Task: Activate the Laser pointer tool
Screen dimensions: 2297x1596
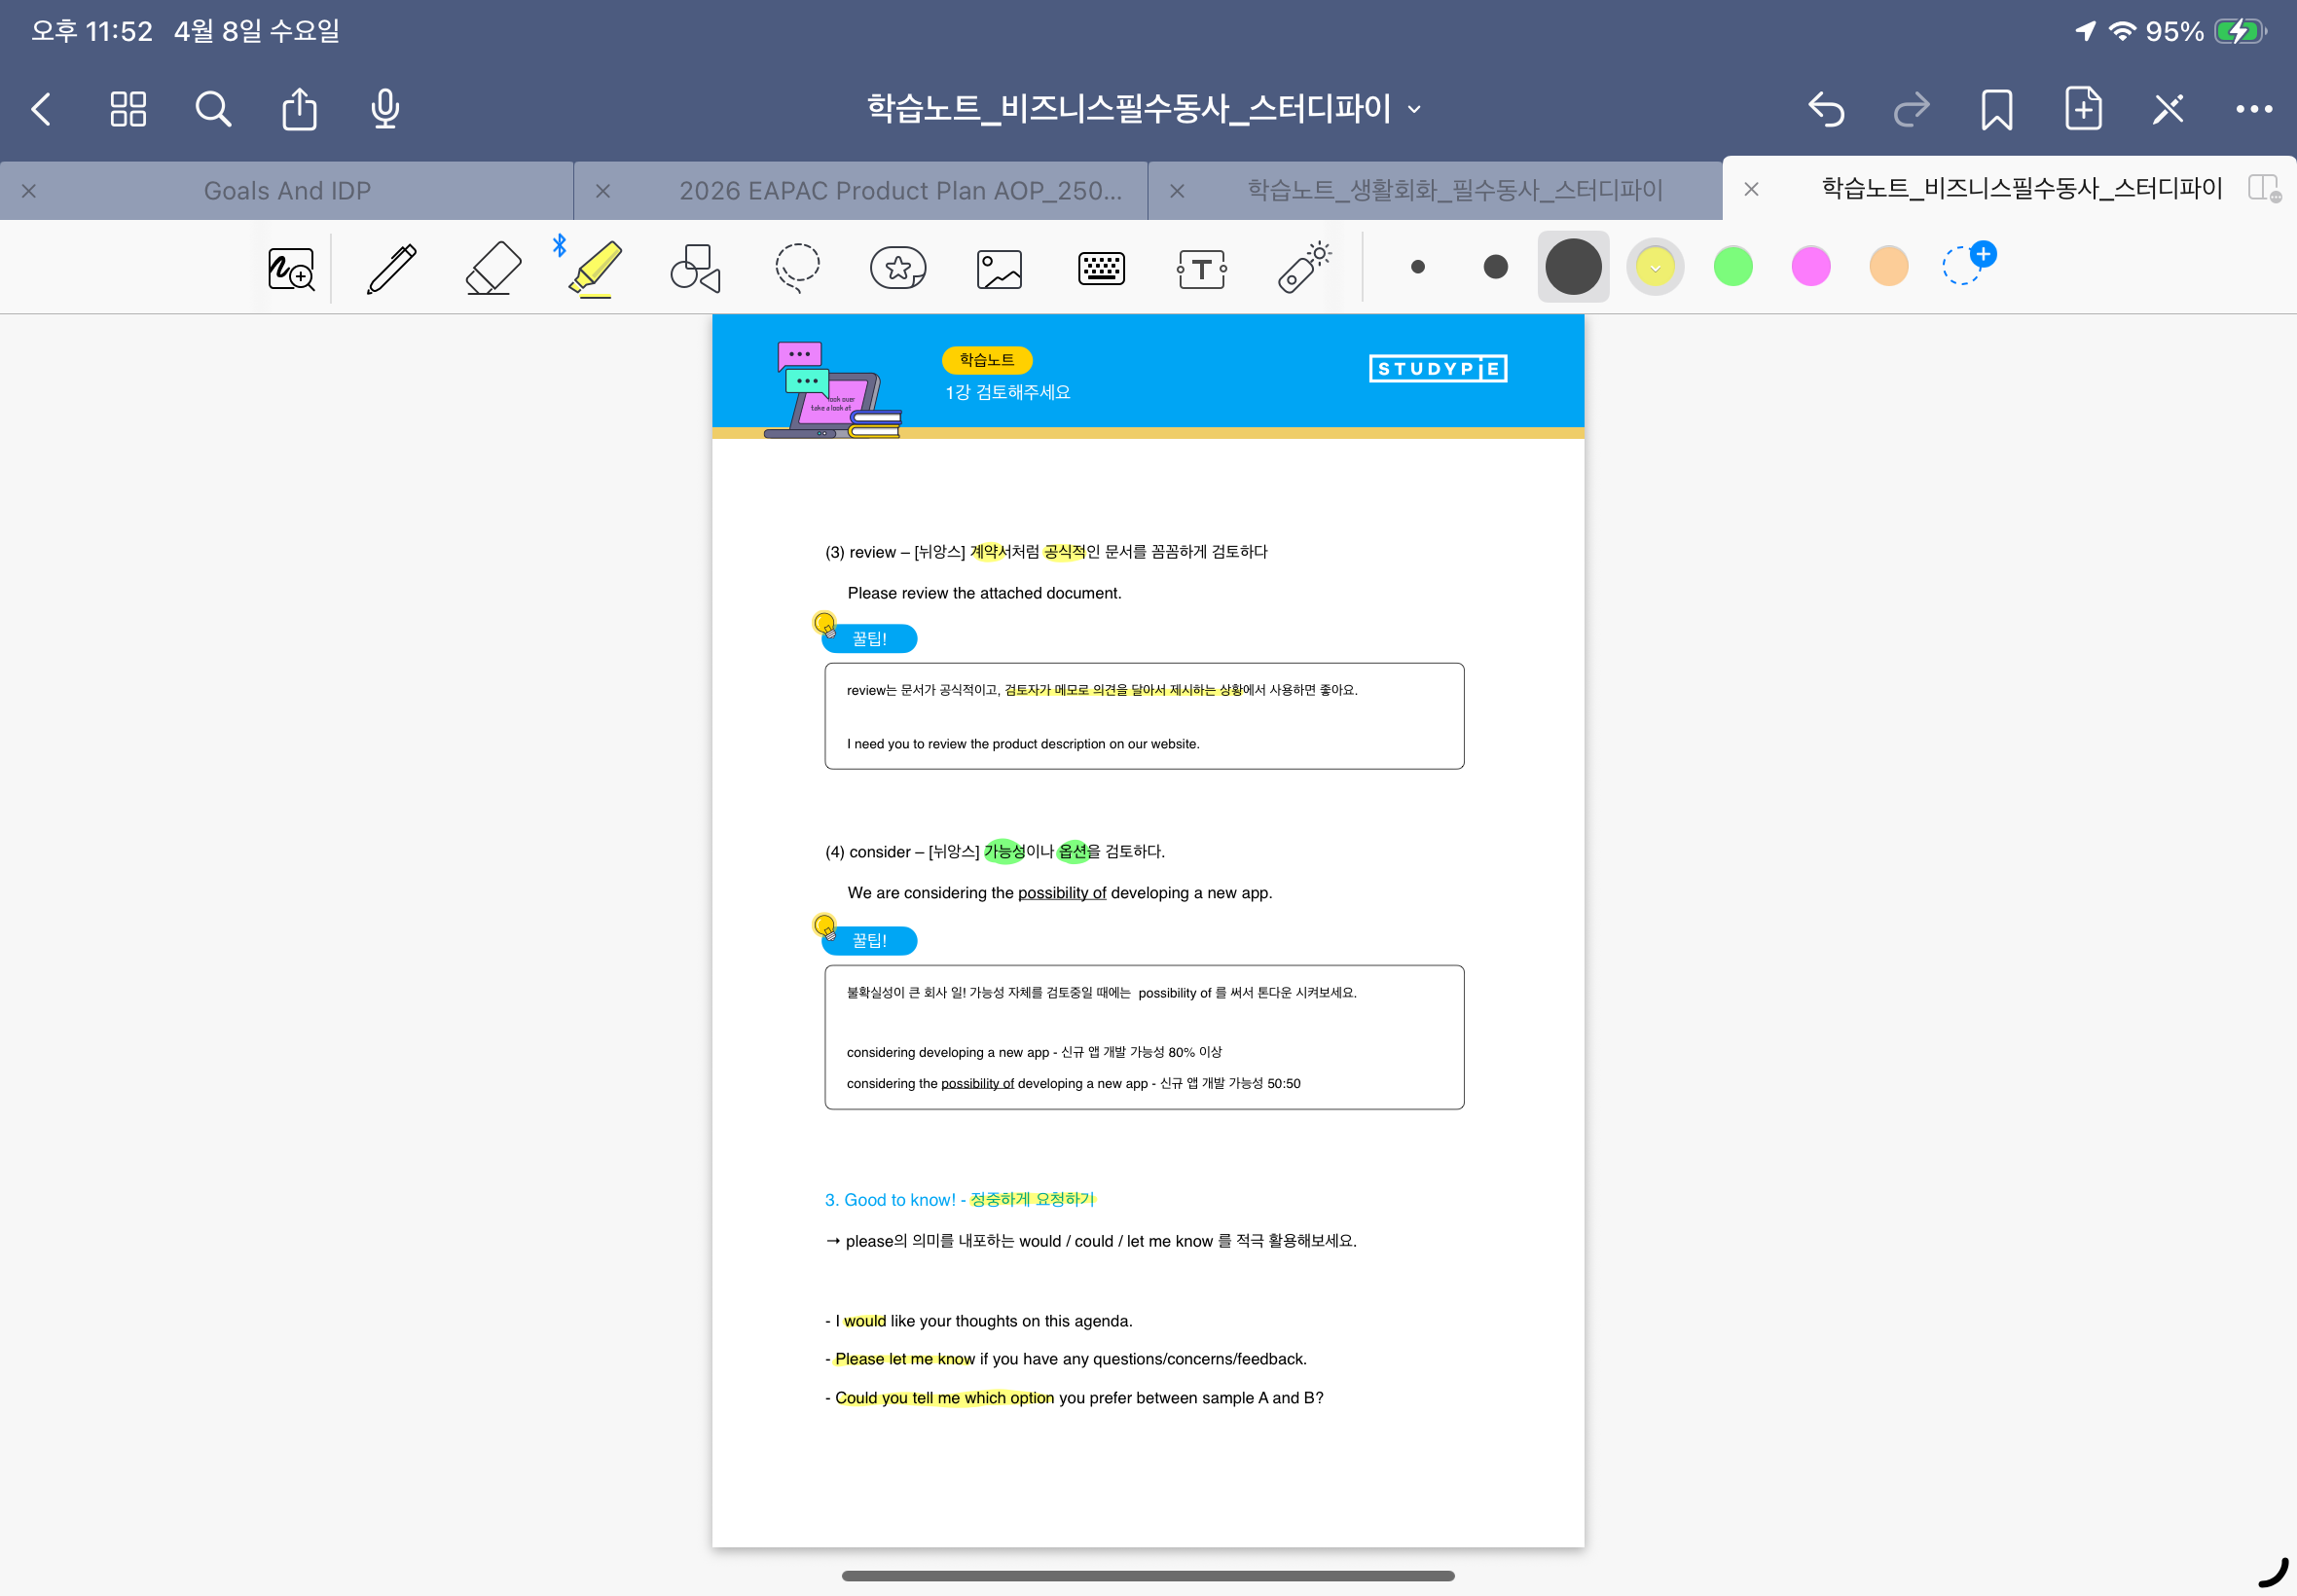Action: tap(1303, 268)
